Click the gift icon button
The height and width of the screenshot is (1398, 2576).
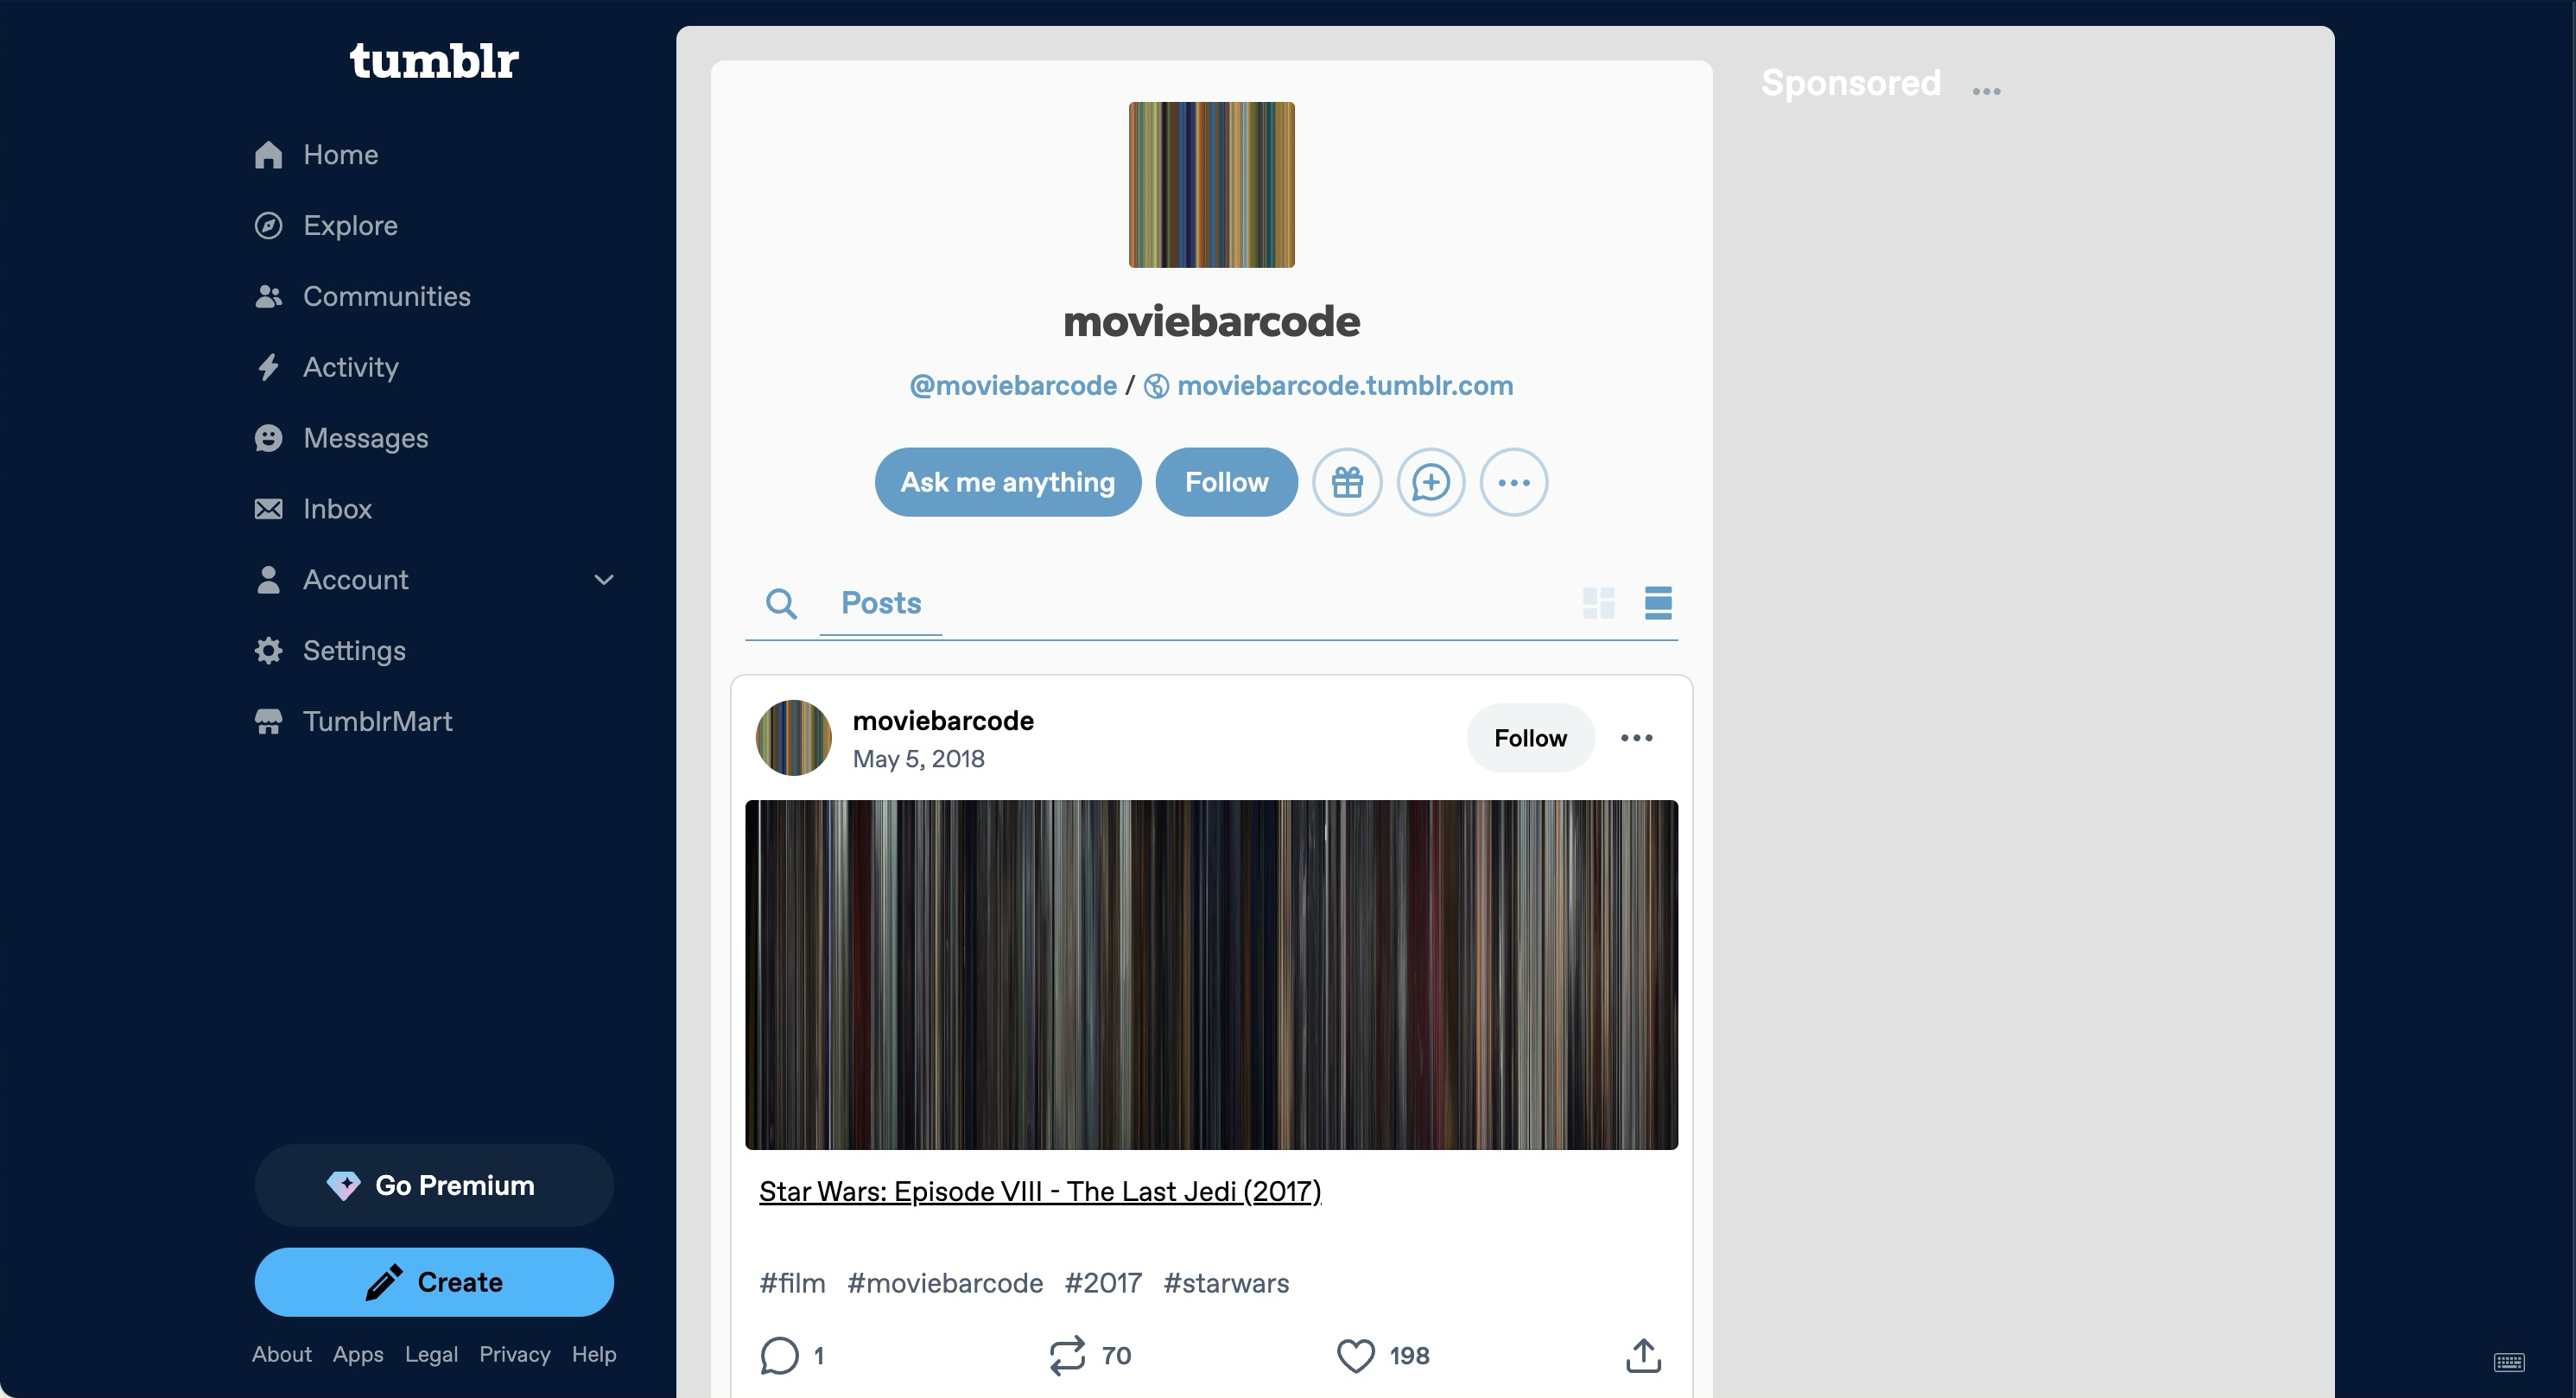pyautogui.click(x=1347, y=482)
